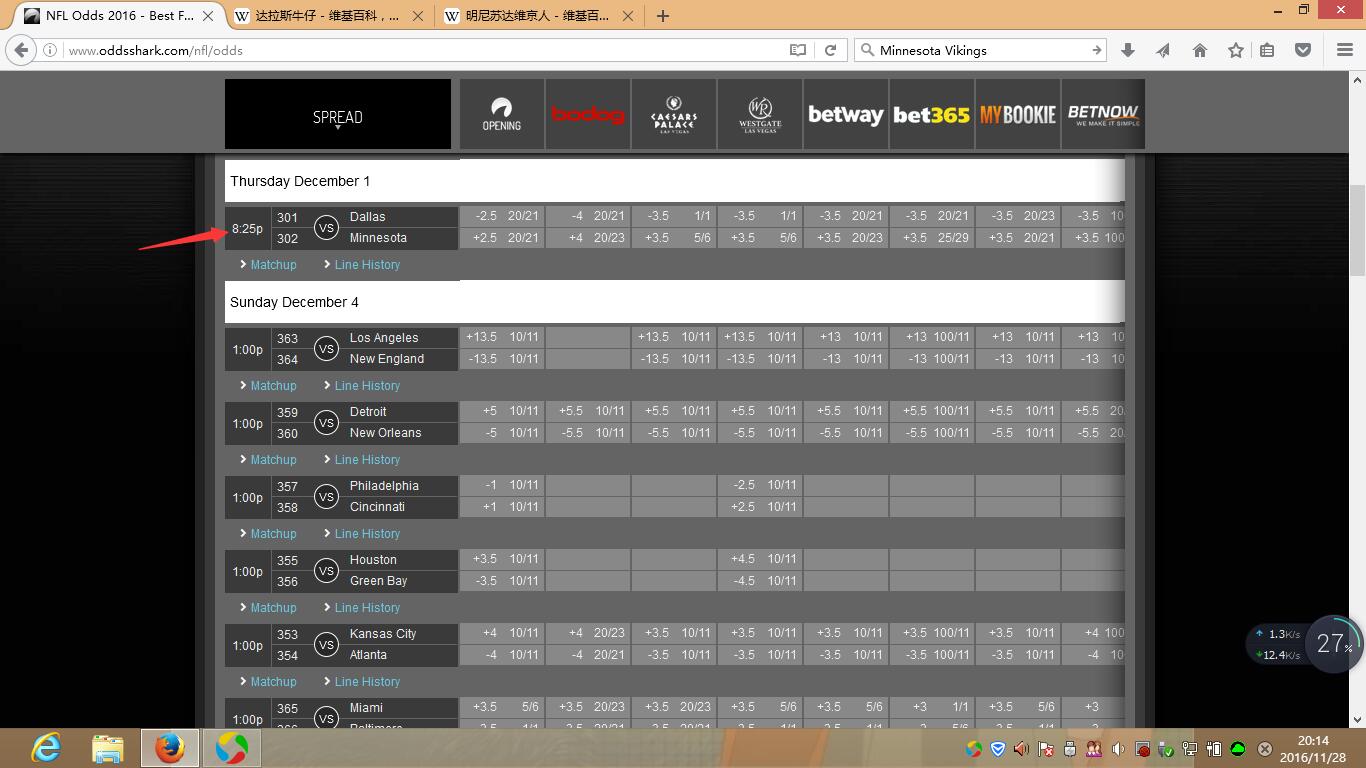Open a new browser tab

tap(662, 16)
